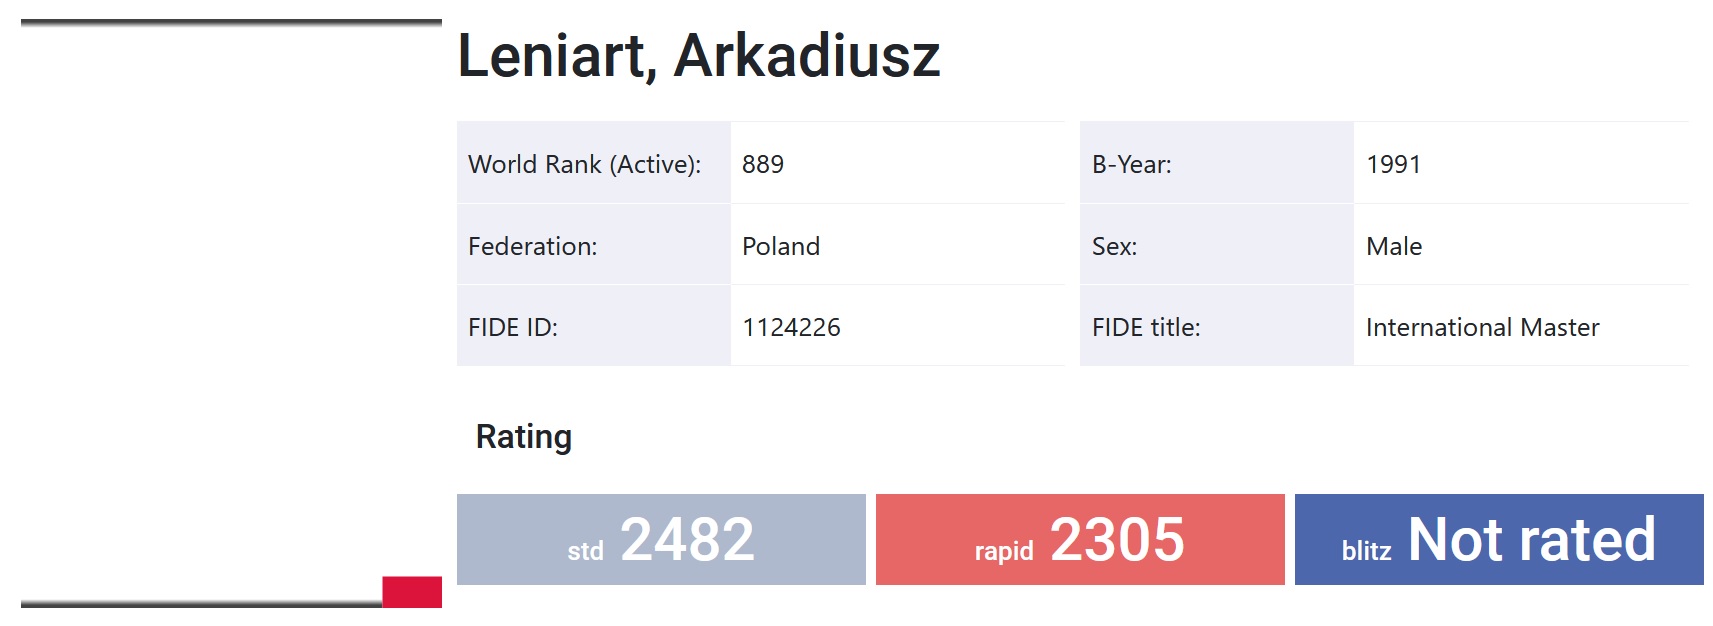Click the Federation value Poland

tap(781, 246)
